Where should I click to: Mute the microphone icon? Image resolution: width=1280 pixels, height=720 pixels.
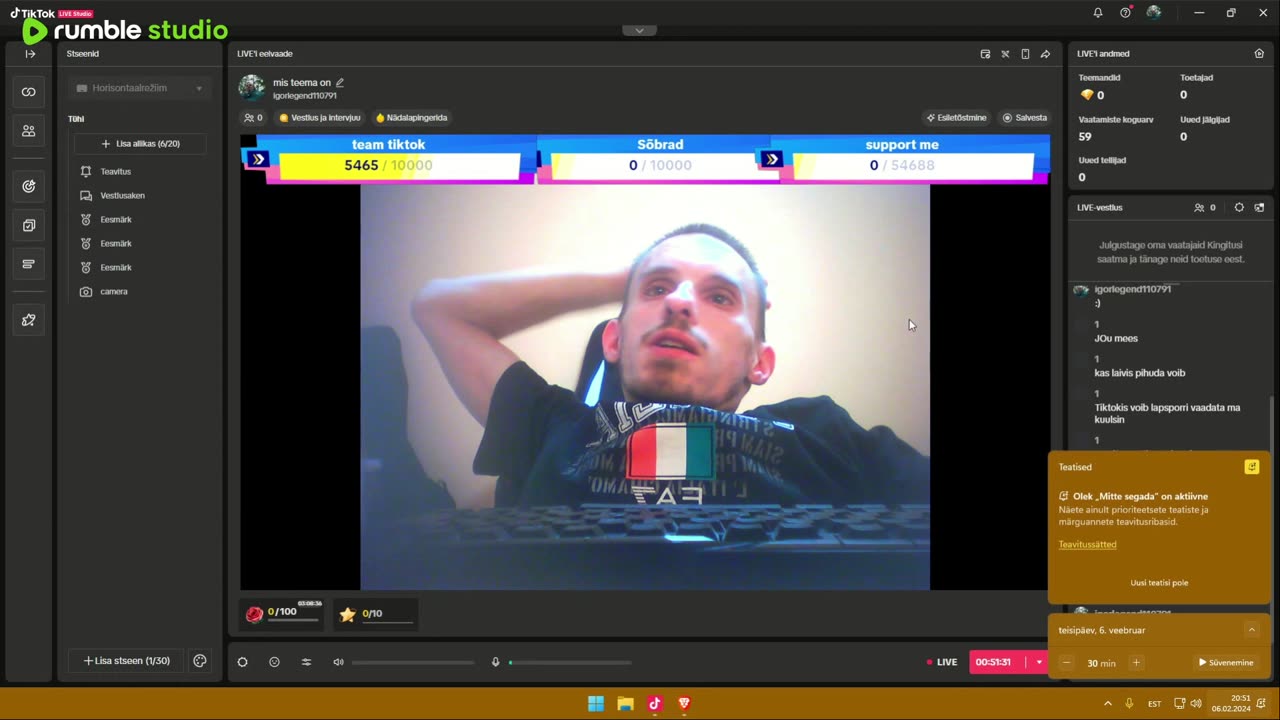(x=495, y=662)
